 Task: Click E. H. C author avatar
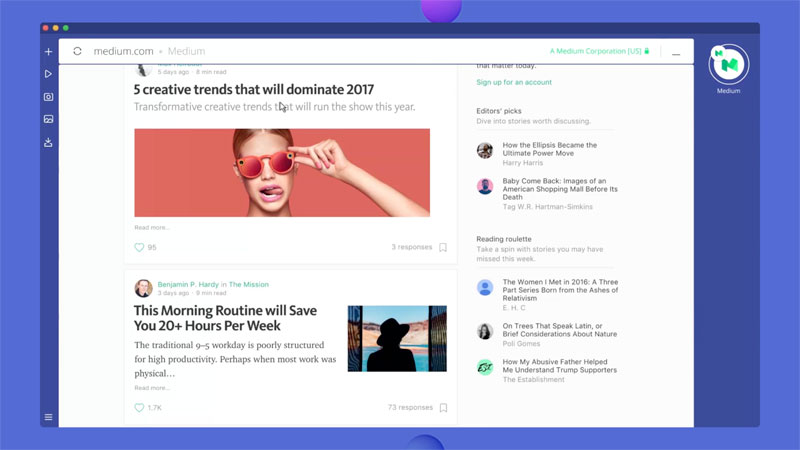pos(485,287)
